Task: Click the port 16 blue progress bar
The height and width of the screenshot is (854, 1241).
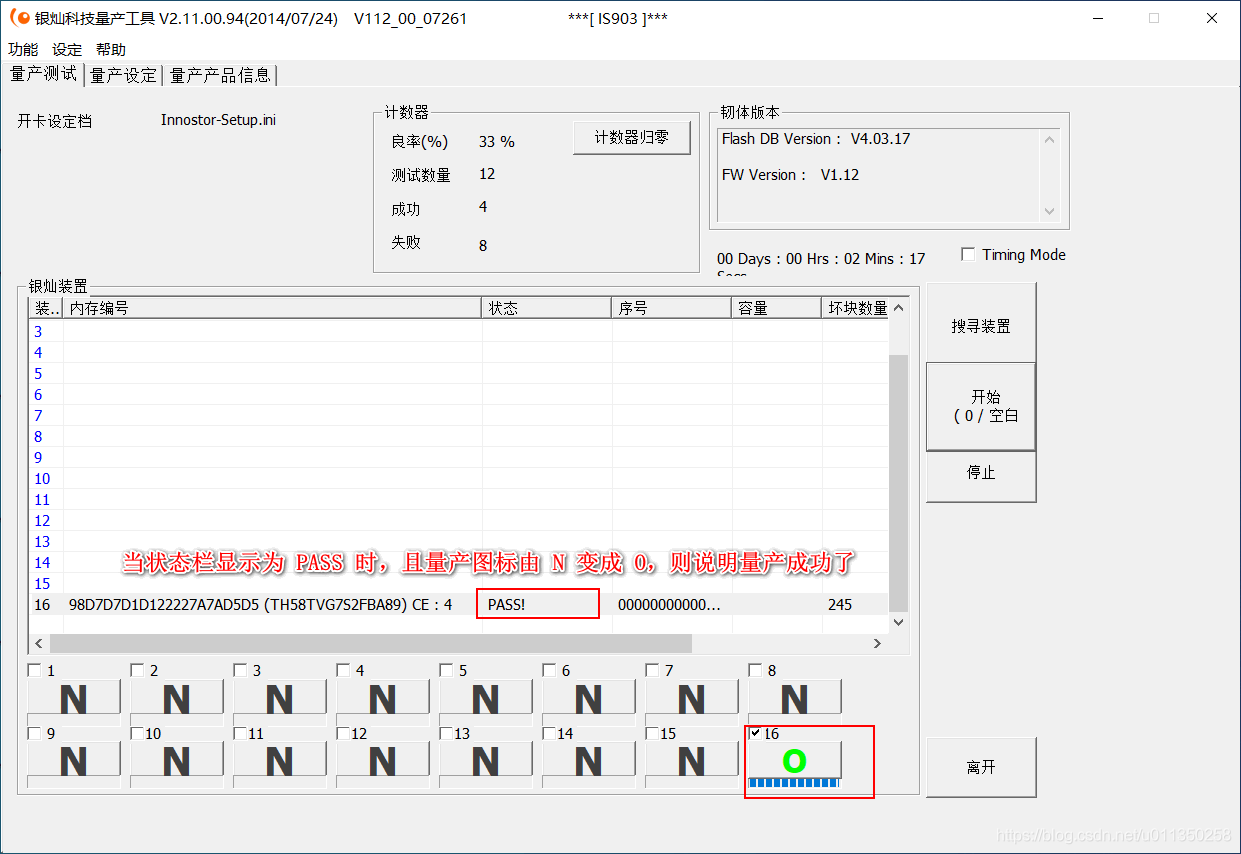Action: (794, 783)
